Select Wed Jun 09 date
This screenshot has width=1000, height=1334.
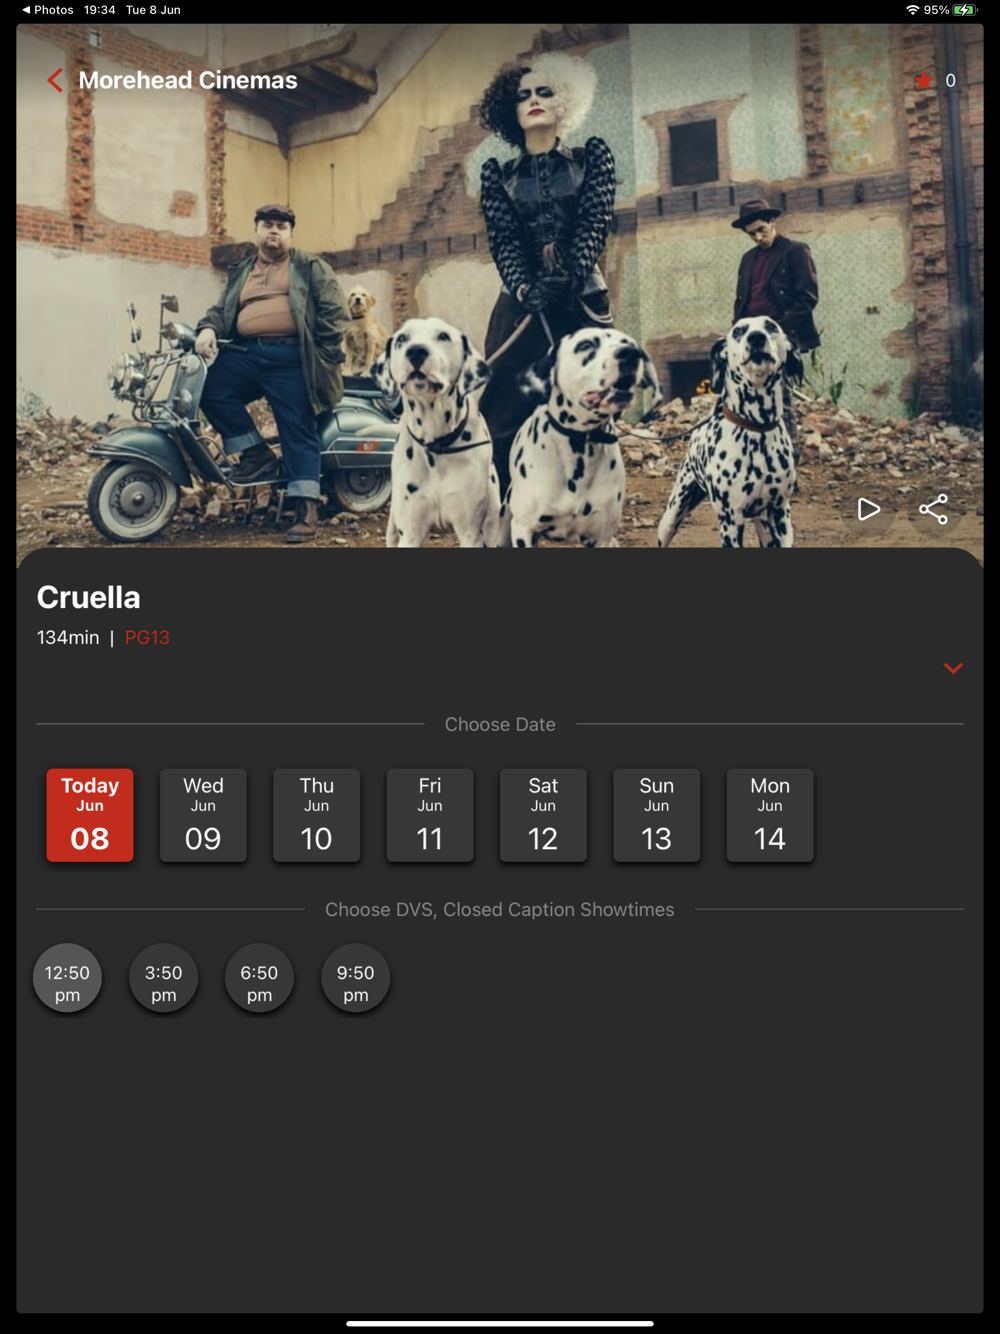[x=203, y=815]
